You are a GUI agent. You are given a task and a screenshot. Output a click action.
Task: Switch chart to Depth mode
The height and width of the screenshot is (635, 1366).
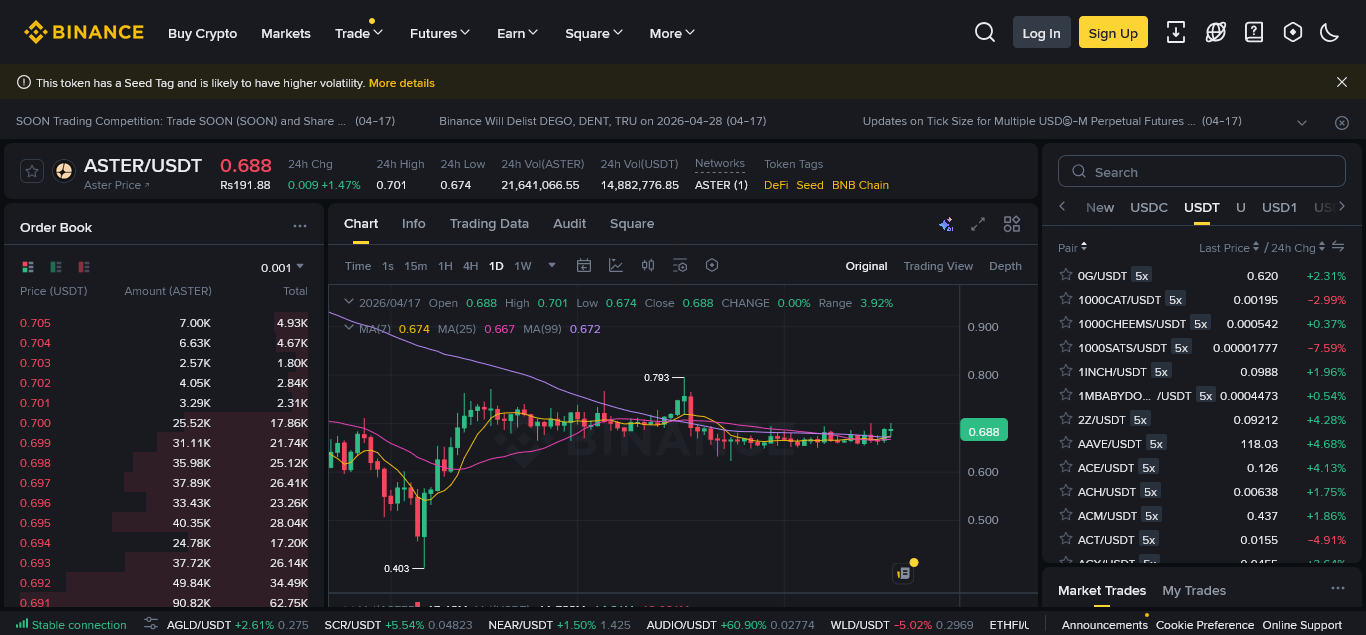tap(1005, 266)
